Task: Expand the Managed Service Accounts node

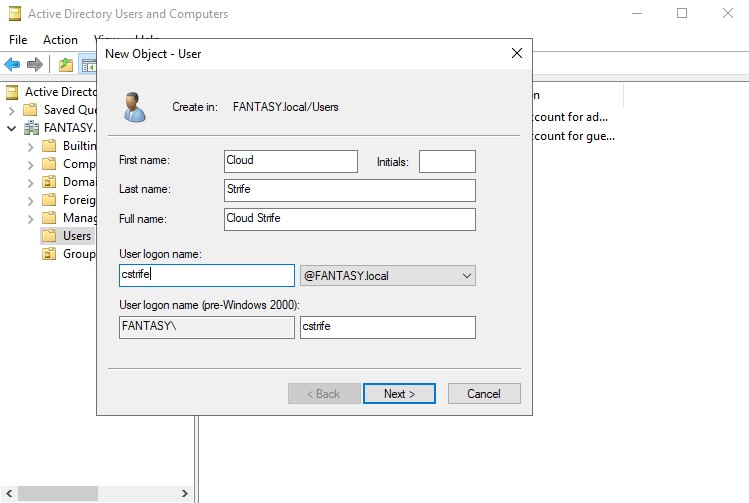Action: pos(31,219)
